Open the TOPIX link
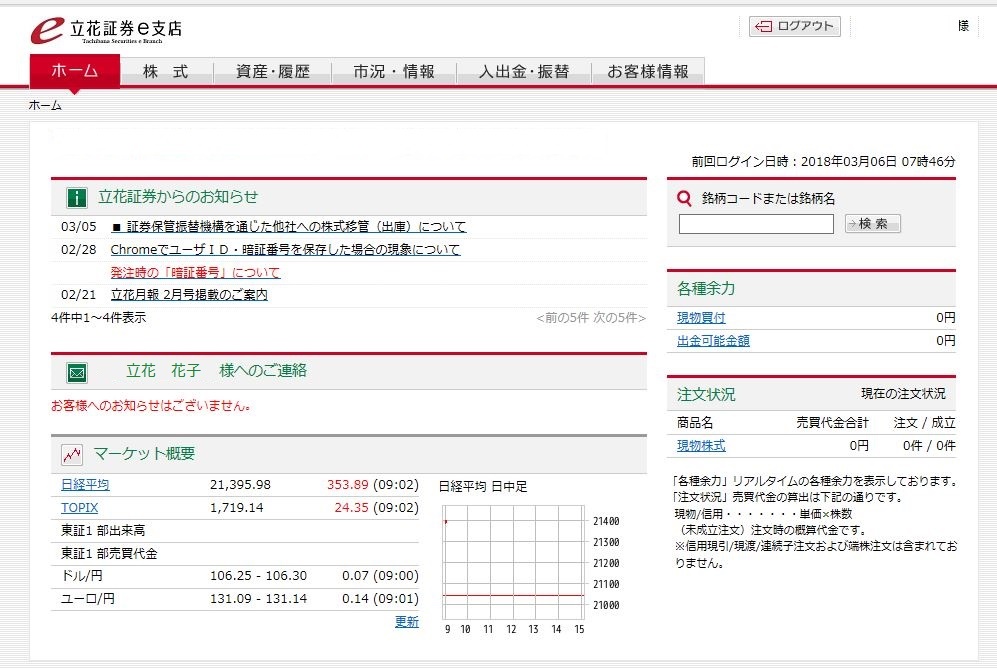The image size is (997, 669). tap(79, 507)
